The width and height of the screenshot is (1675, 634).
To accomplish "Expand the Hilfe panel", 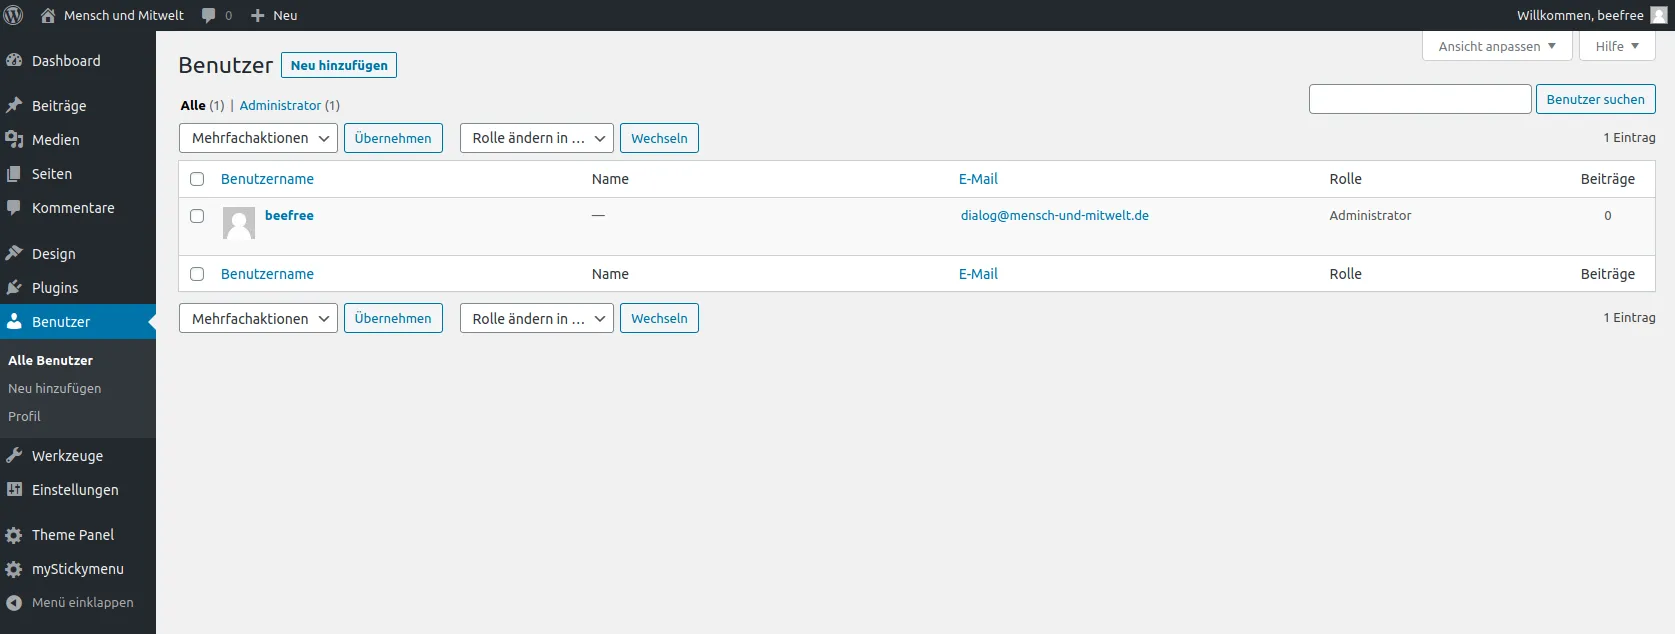I will point(1617,46).
